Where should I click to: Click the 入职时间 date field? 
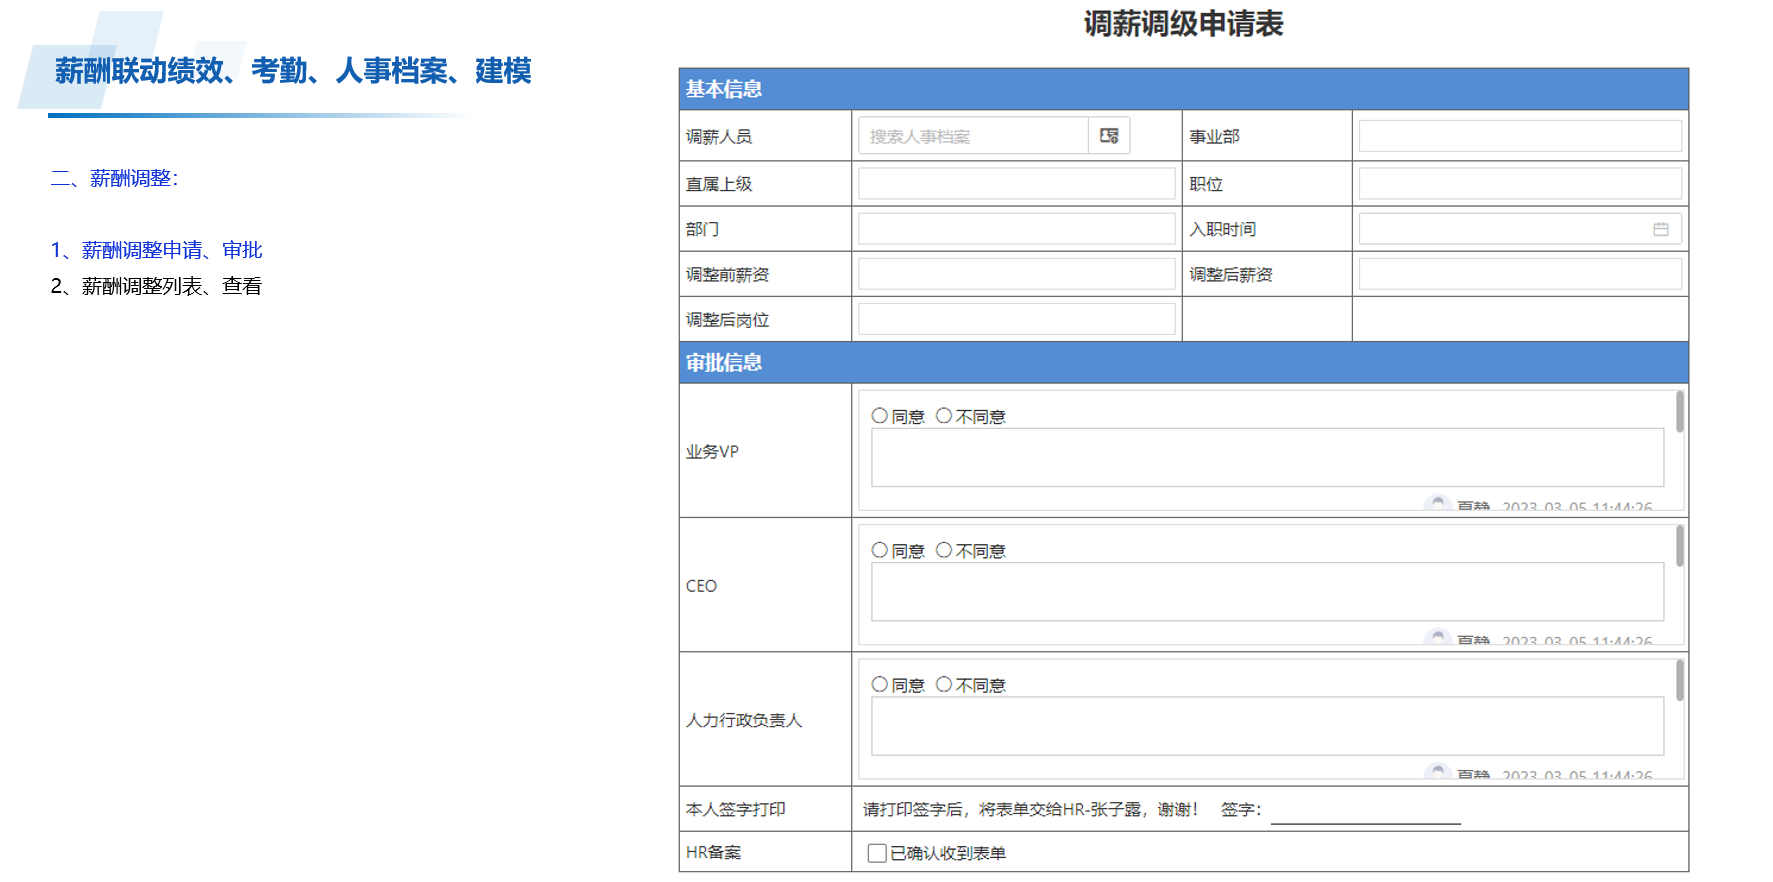(x=1520, y=229)
